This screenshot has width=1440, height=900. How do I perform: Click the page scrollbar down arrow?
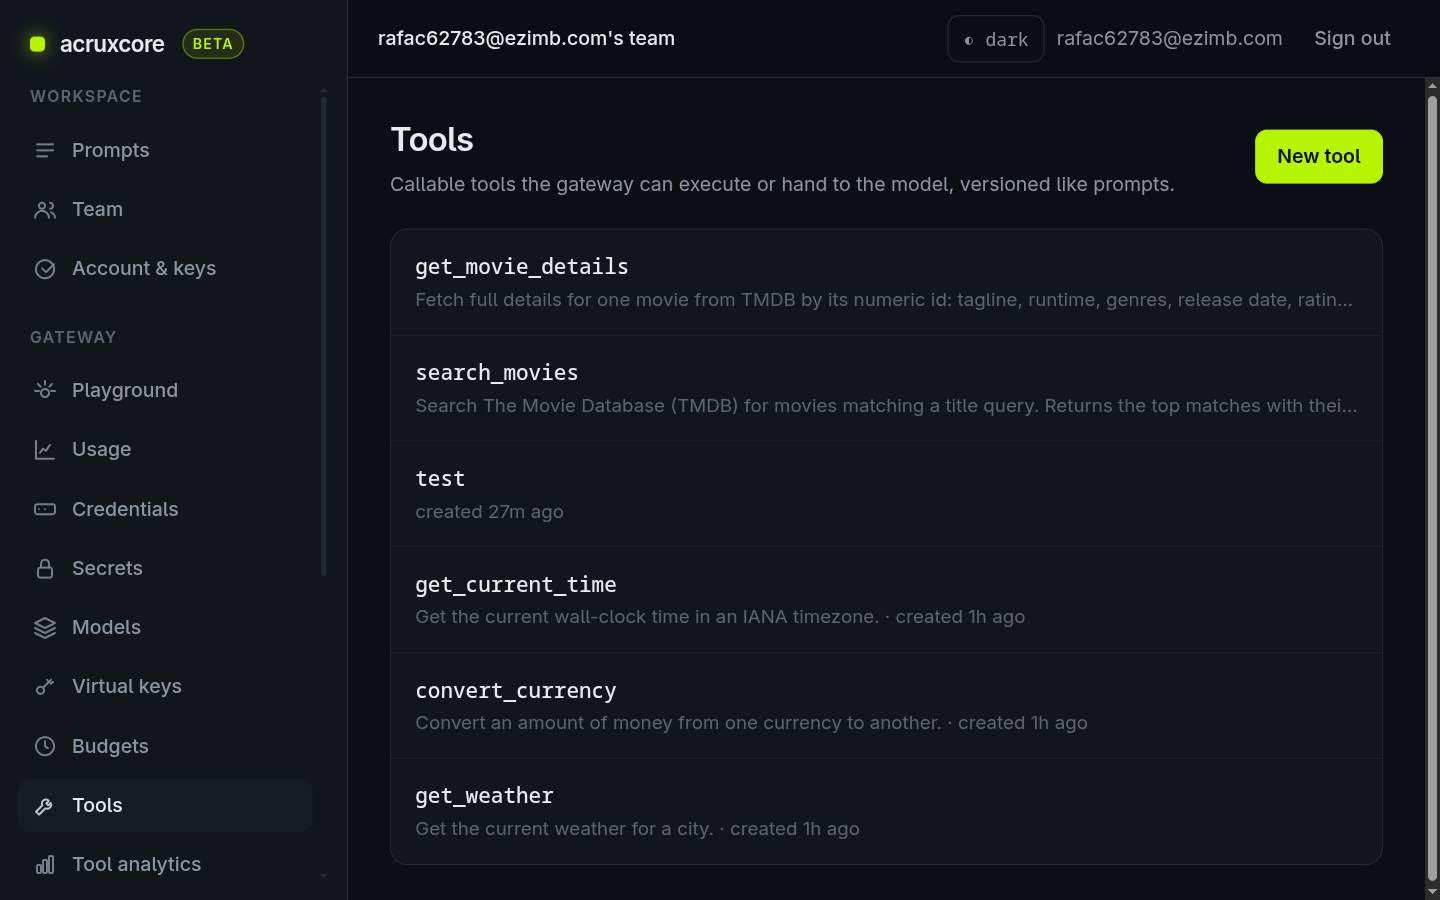1432,891
